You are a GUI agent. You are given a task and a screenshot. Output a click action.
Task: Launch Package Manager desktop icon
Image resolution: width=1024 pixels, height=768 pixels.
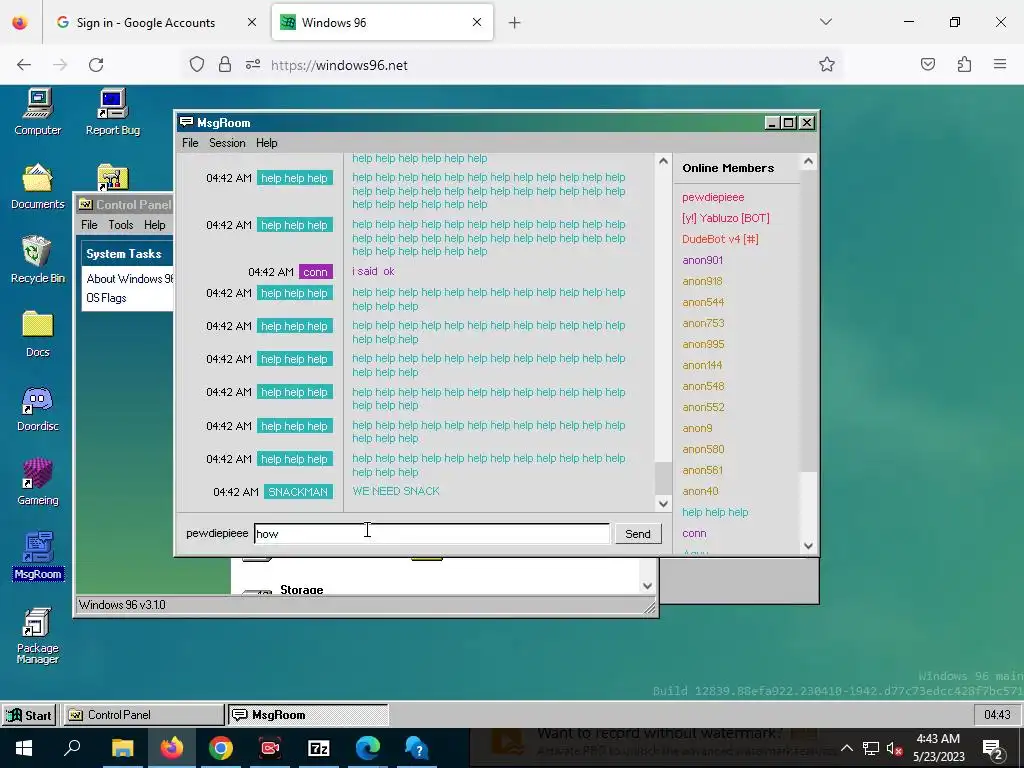click(x=37, y=635)
